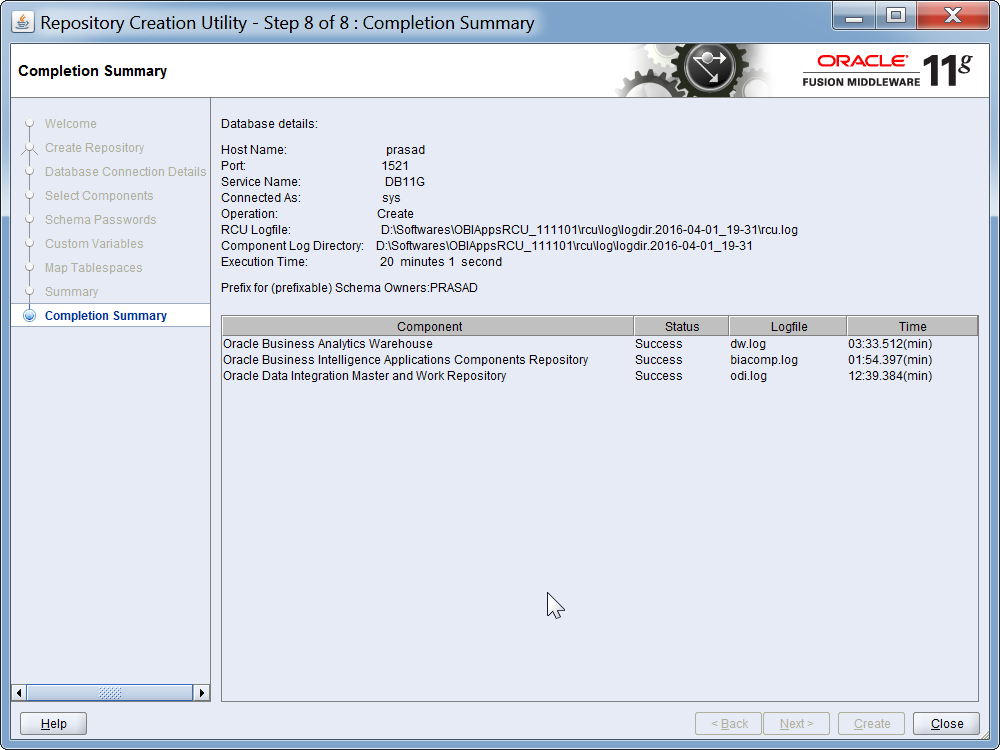This screenshot has height=750, width=1000.
Task: Click the sidebar horizontal scrollbar thumb
Action: tap(110, 693)
